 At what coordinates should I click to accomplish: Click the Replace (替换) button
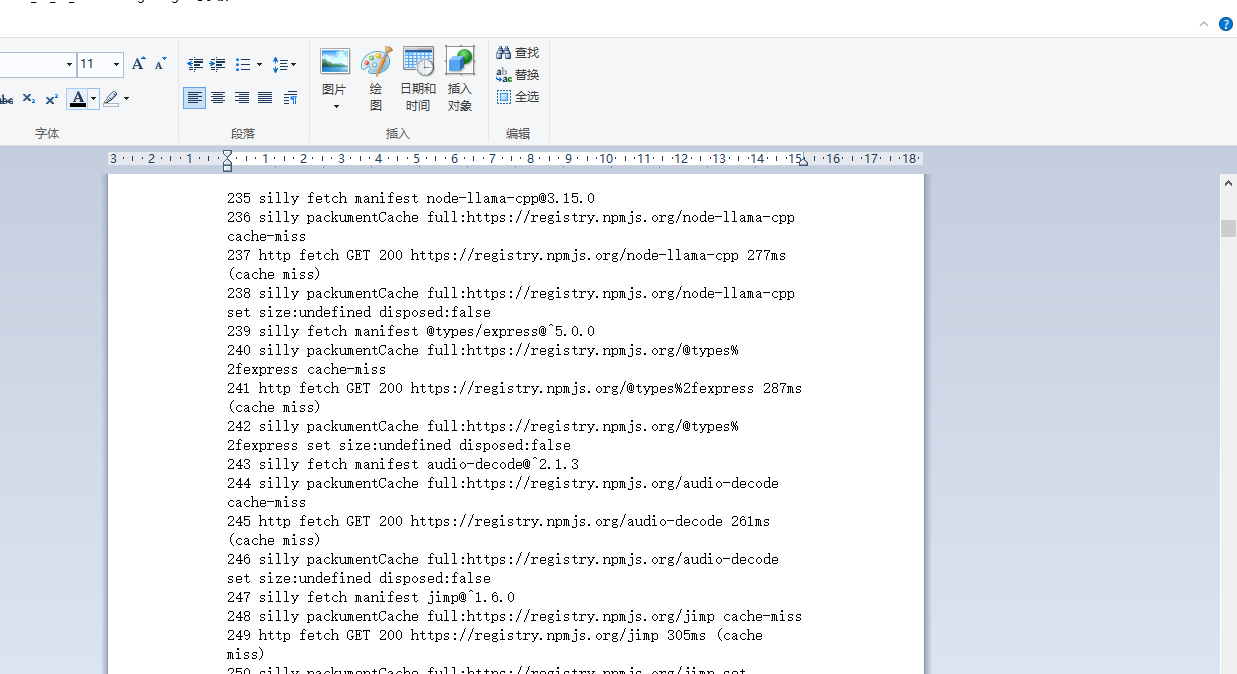(517, 74)
